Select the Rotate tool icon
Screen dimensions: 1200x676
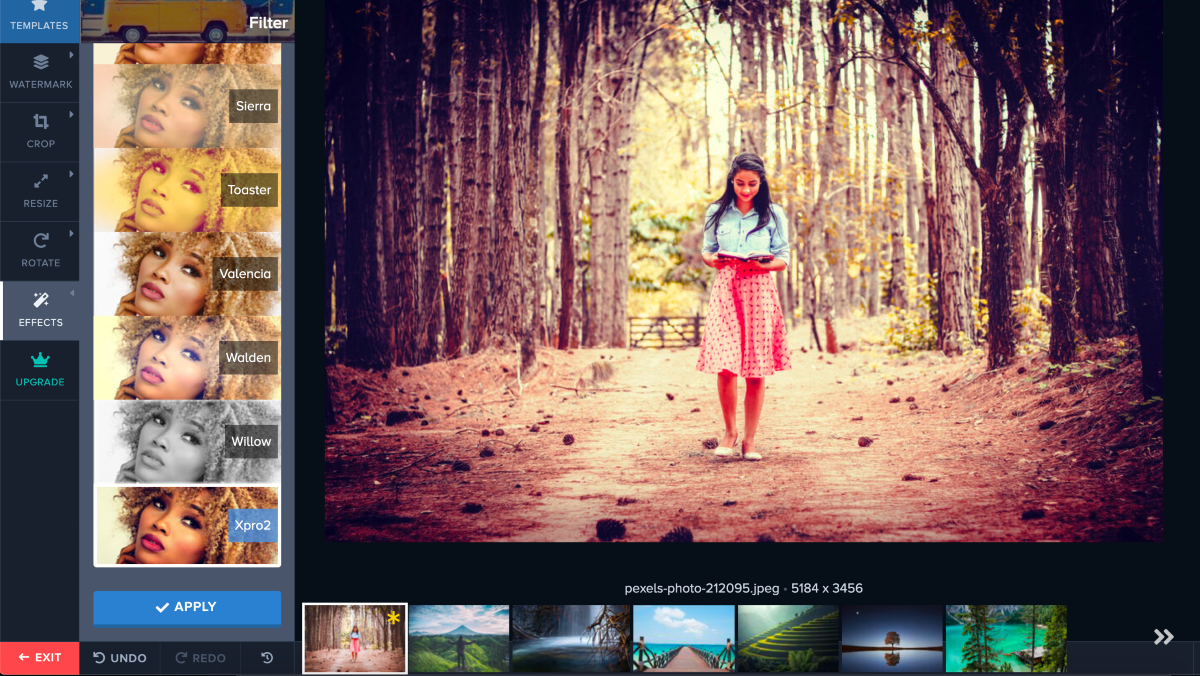[x=40, y=241]
